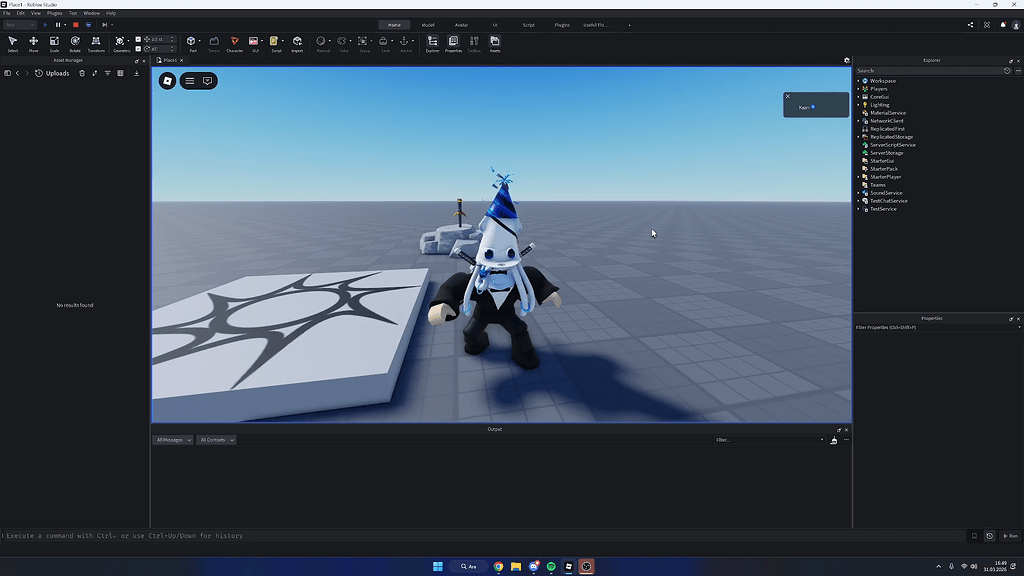Open the in-game chat icon
1024x576 pixels.
(208, 81)
